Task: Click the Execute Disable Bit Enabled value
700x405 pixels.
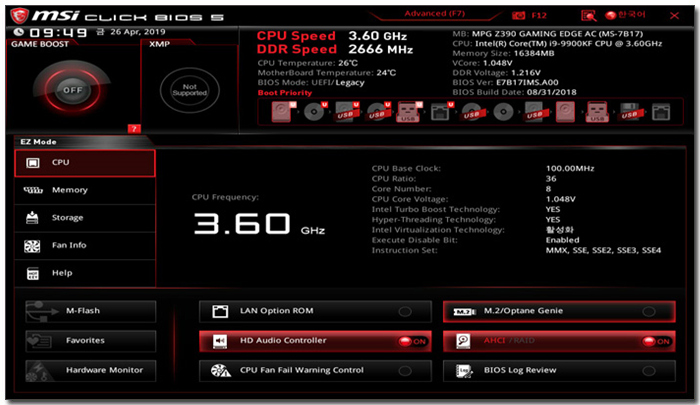Action: [562, 240]
